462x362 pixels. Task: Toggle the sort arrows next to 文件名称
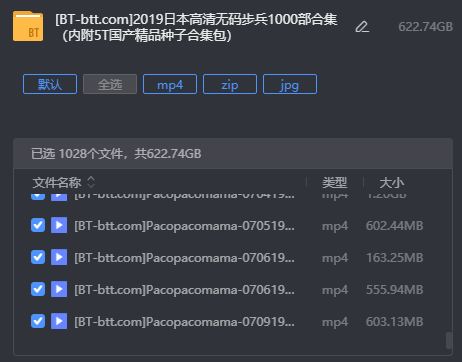tap(91, 182)
